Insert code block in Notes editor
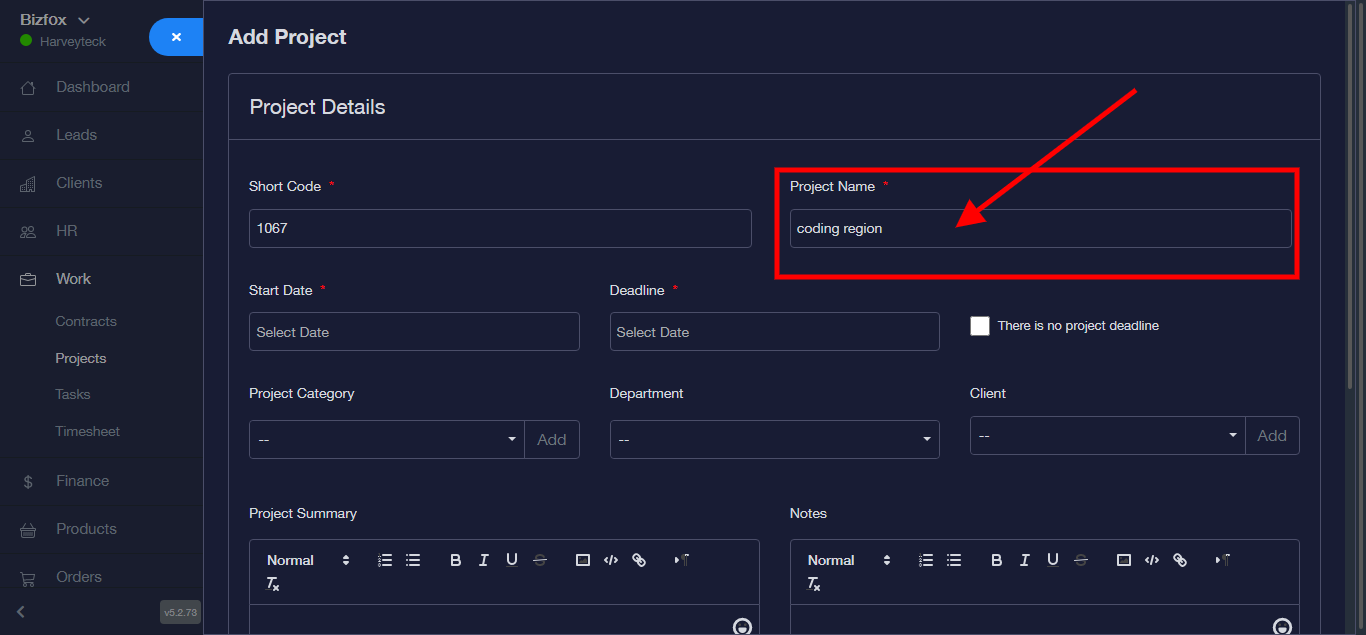 [x=1152, y=560]
